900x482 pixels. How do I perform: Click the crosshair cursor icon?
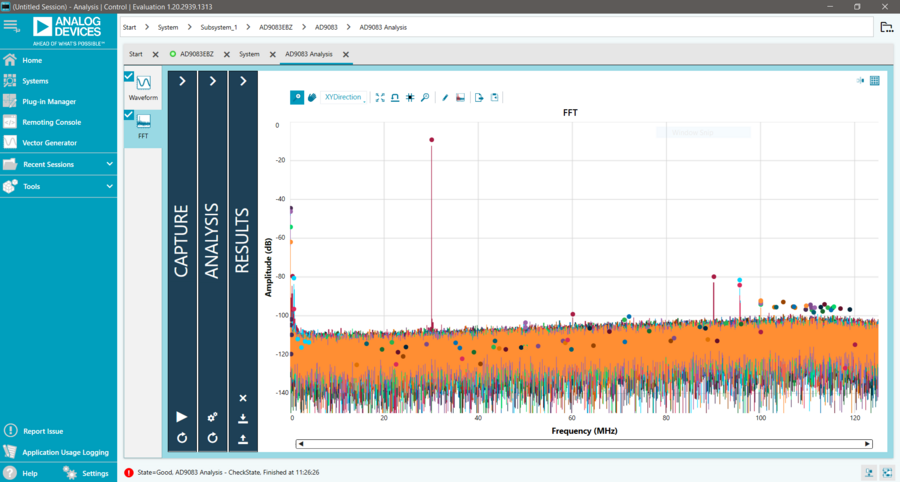click(x=410, y=98)
